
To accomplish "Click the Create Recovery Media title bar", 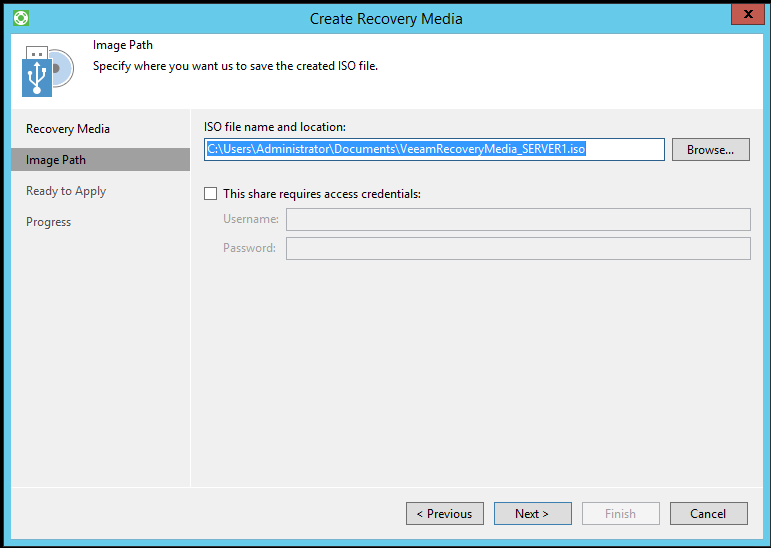I will pyautogui.click(x=386, y=18).
